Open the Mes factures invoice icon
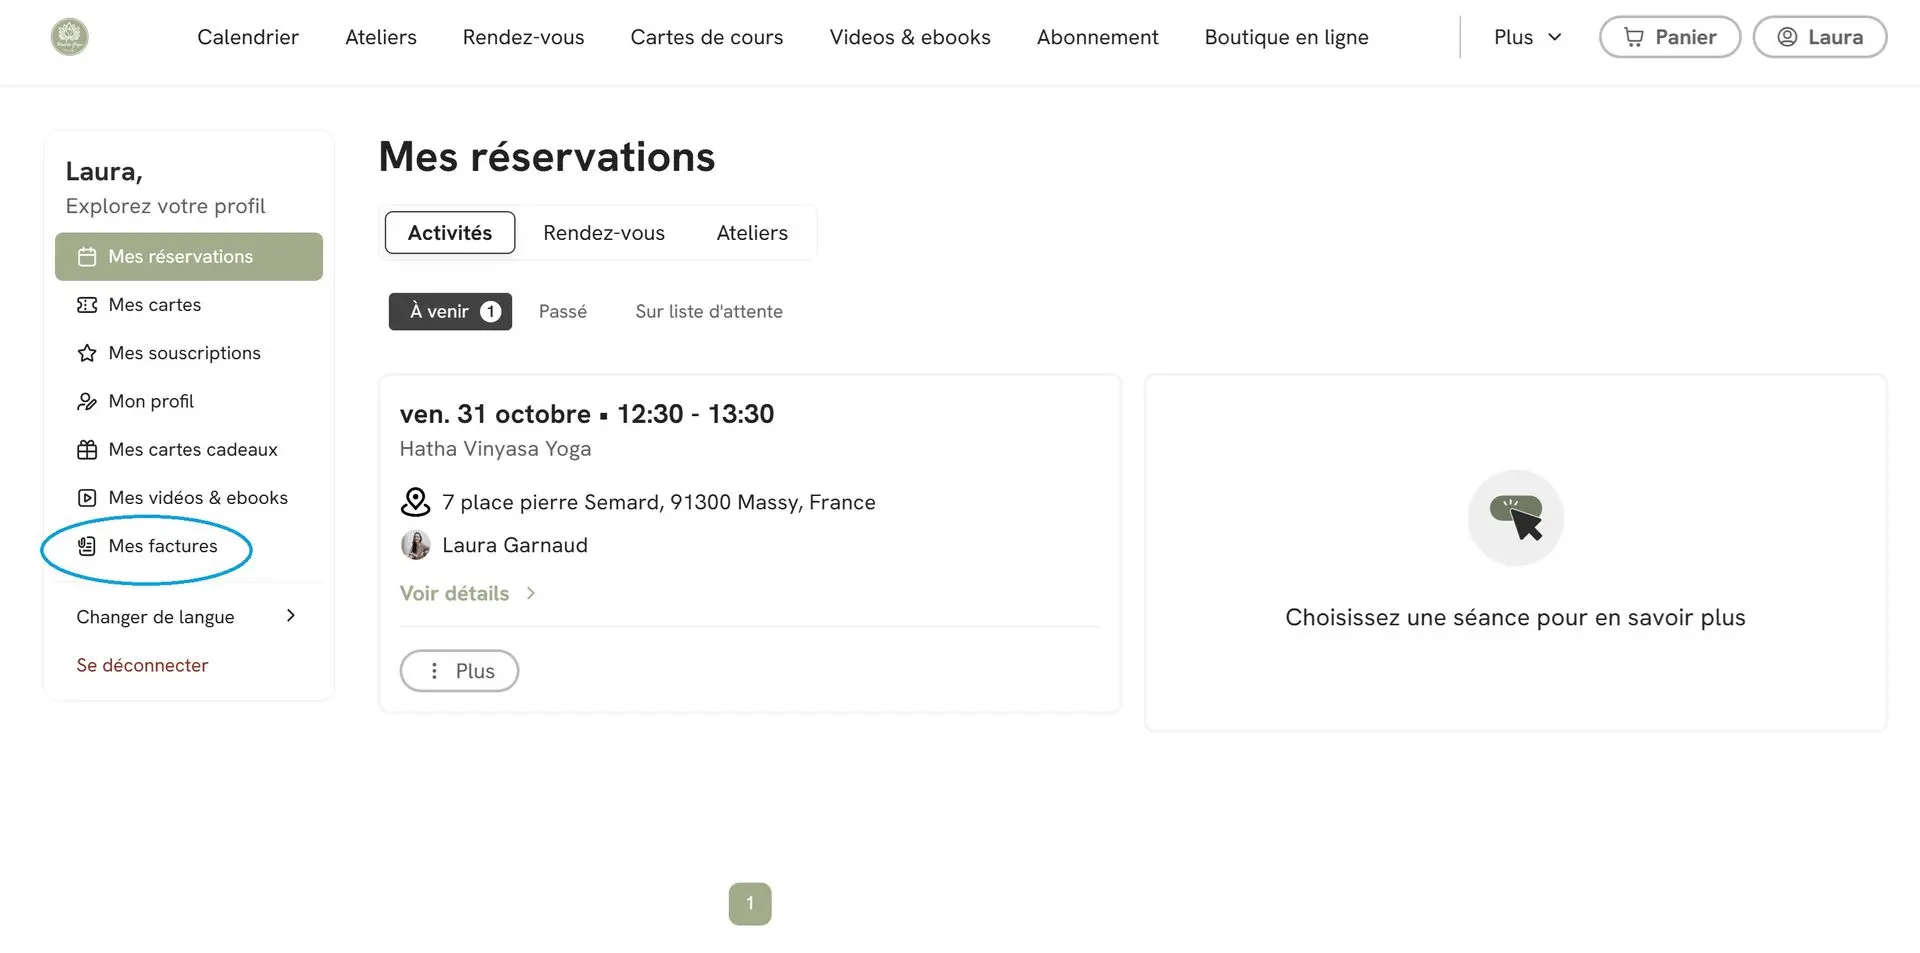The width and height of the screenshot is (1920, 953). (87, 546)
